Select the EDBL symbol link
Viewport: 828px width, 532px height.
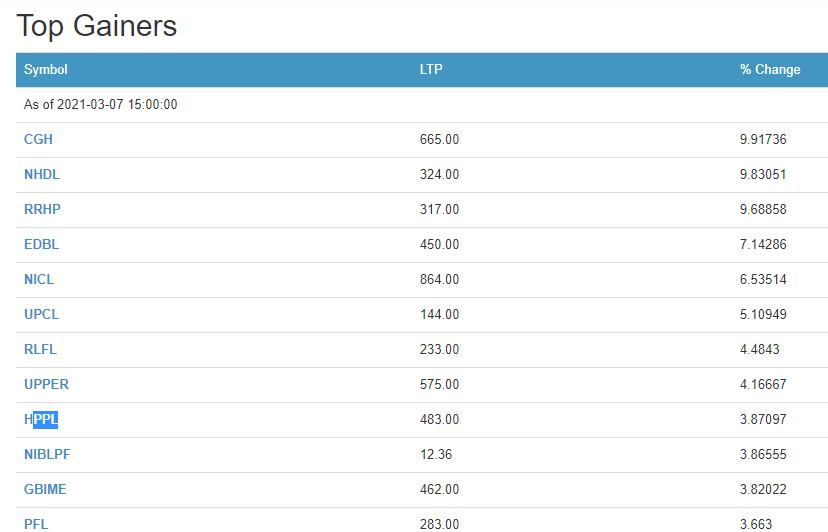point(42,245)
